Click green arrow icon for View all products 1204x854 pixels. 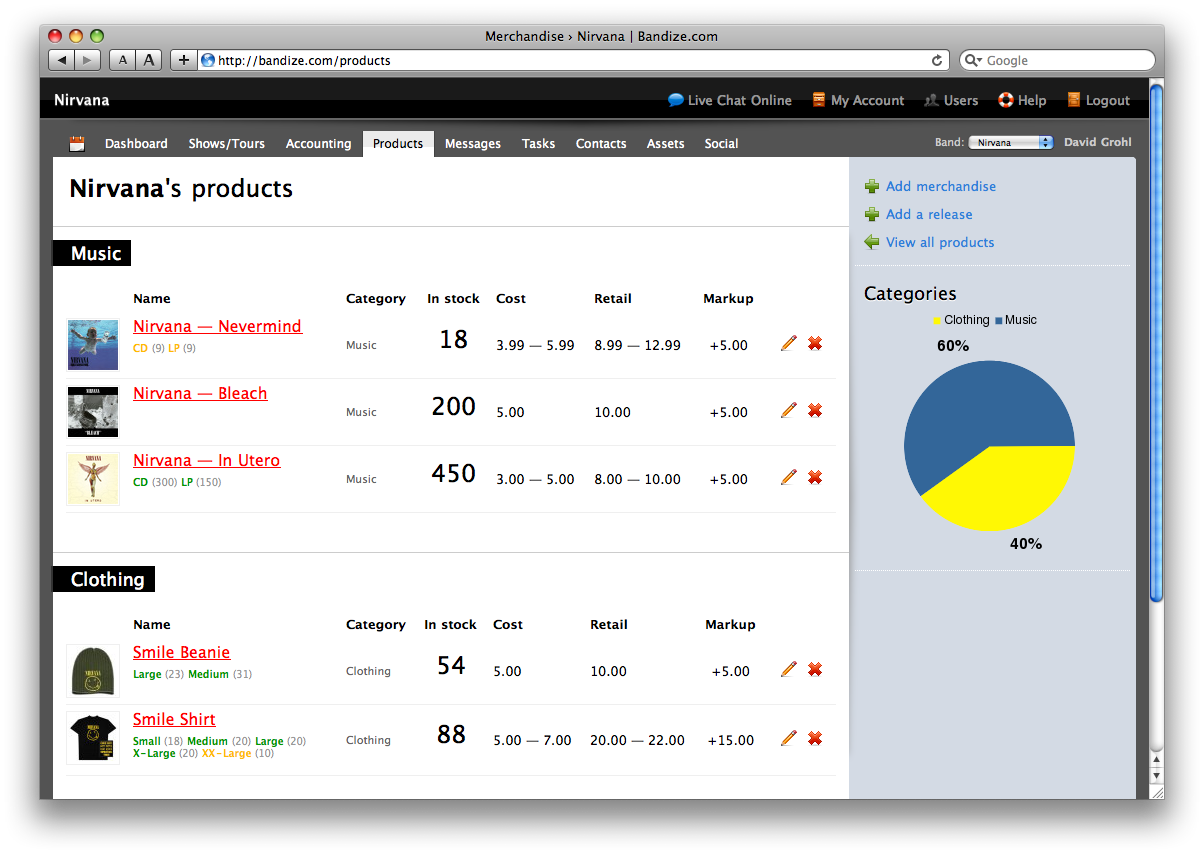click(872, 242)
